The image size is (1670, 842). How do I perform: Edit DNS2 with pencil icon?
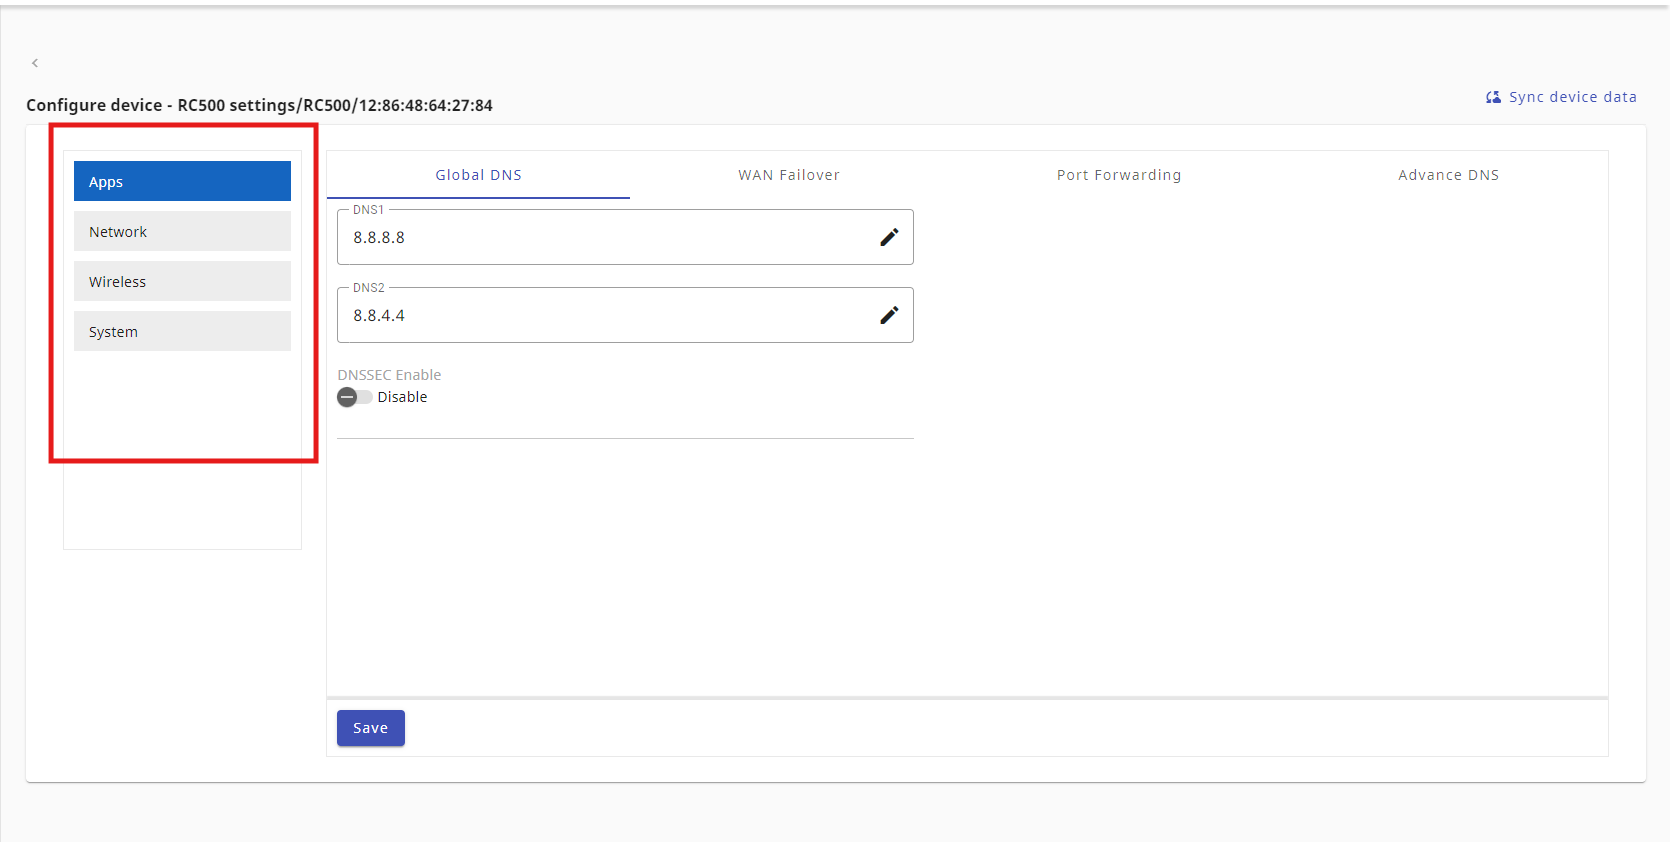coord(889,315)
